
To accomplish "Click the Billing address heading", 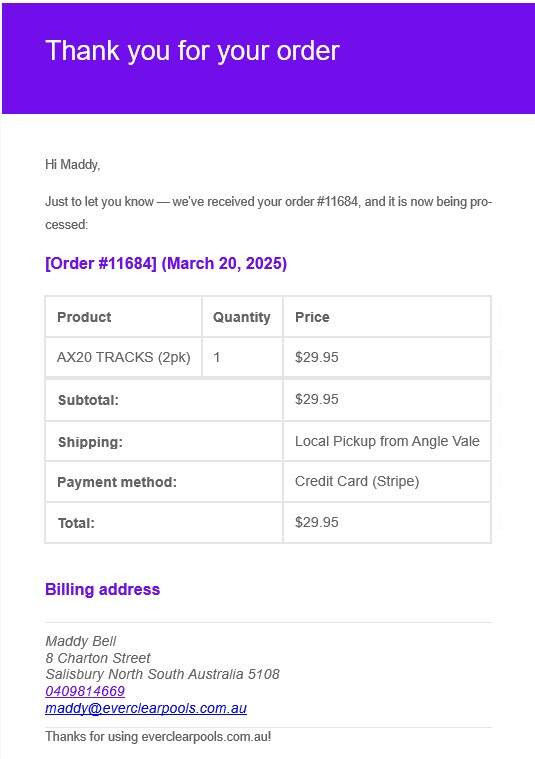I will [102, 589].
